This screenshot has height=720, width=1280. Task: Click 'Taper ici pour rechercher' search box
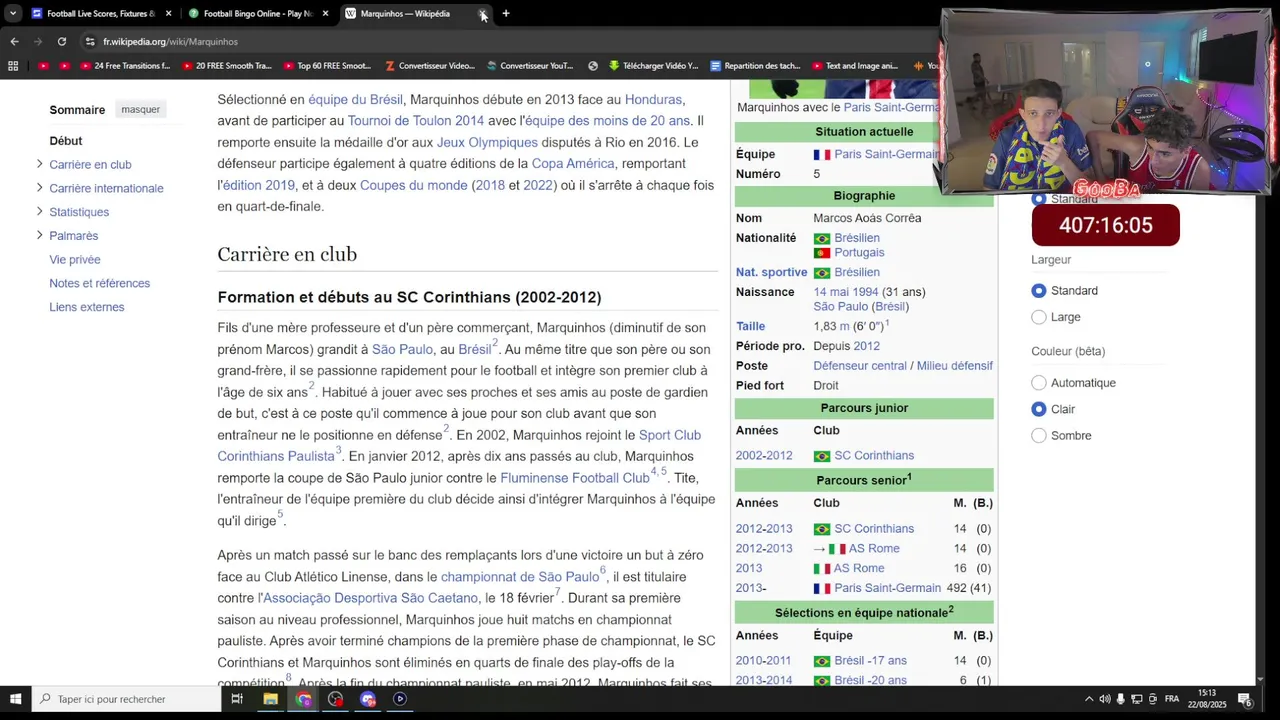125,699
